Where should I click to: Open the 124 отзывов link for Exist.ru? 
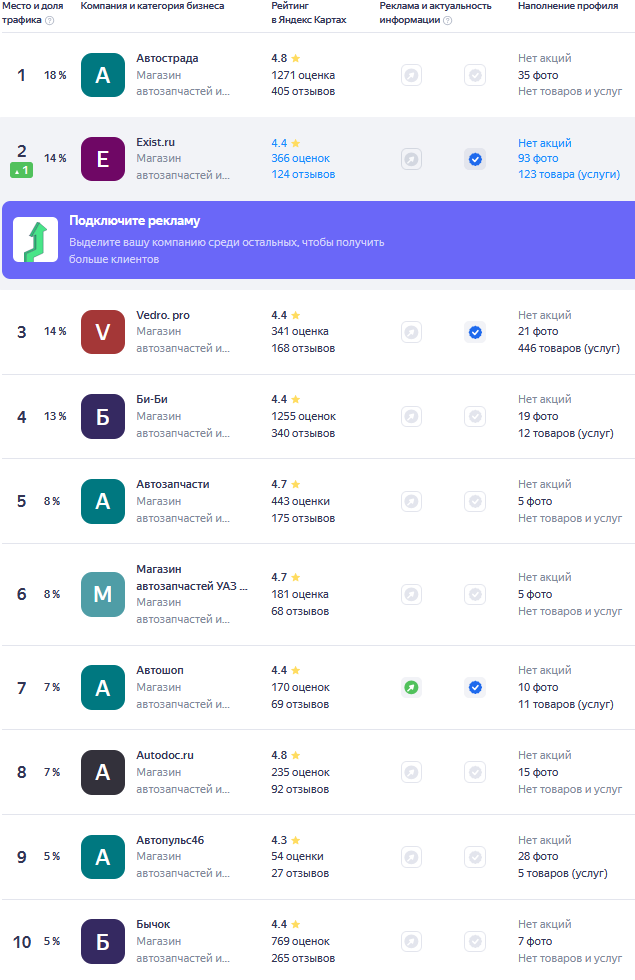[x=303, y=175]
